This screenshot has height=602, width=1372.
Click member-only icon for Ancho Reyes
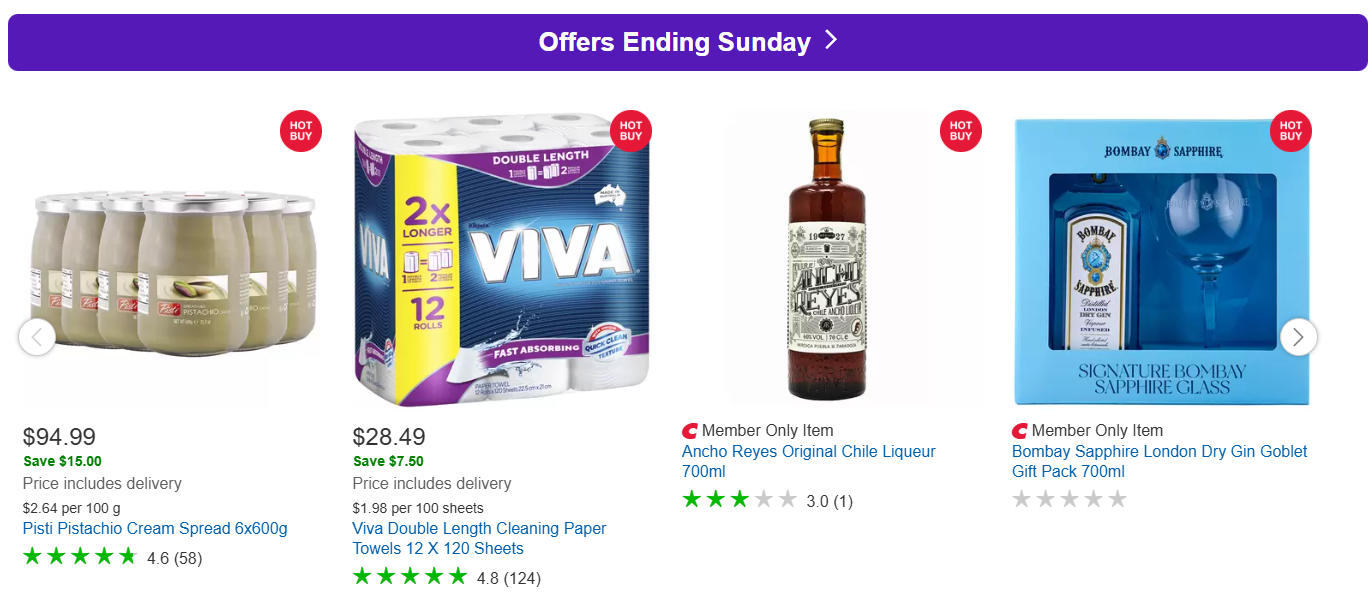click(x=690, y=431)
